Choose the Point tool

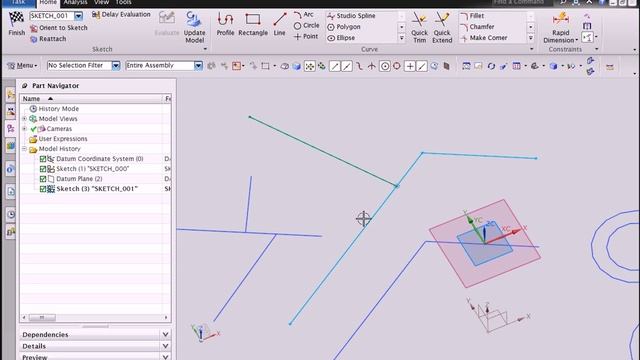point(306,36)
